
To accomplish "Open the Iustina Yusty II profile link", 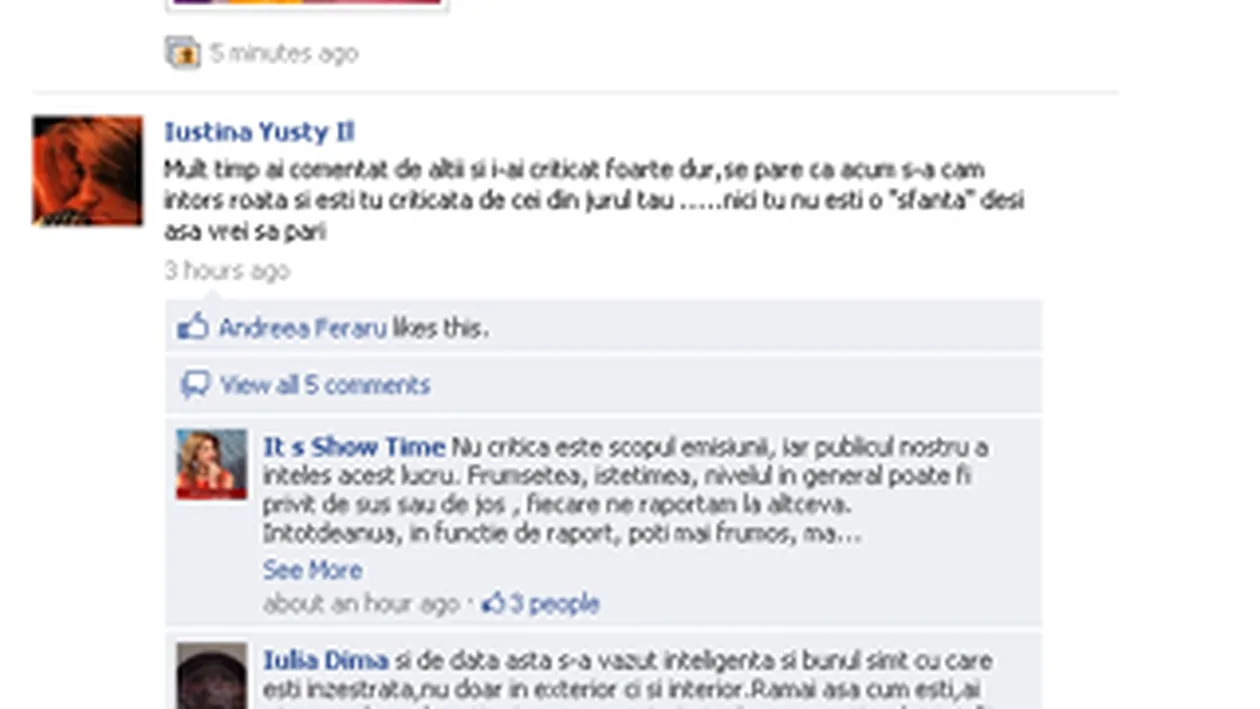I will 259,132.
